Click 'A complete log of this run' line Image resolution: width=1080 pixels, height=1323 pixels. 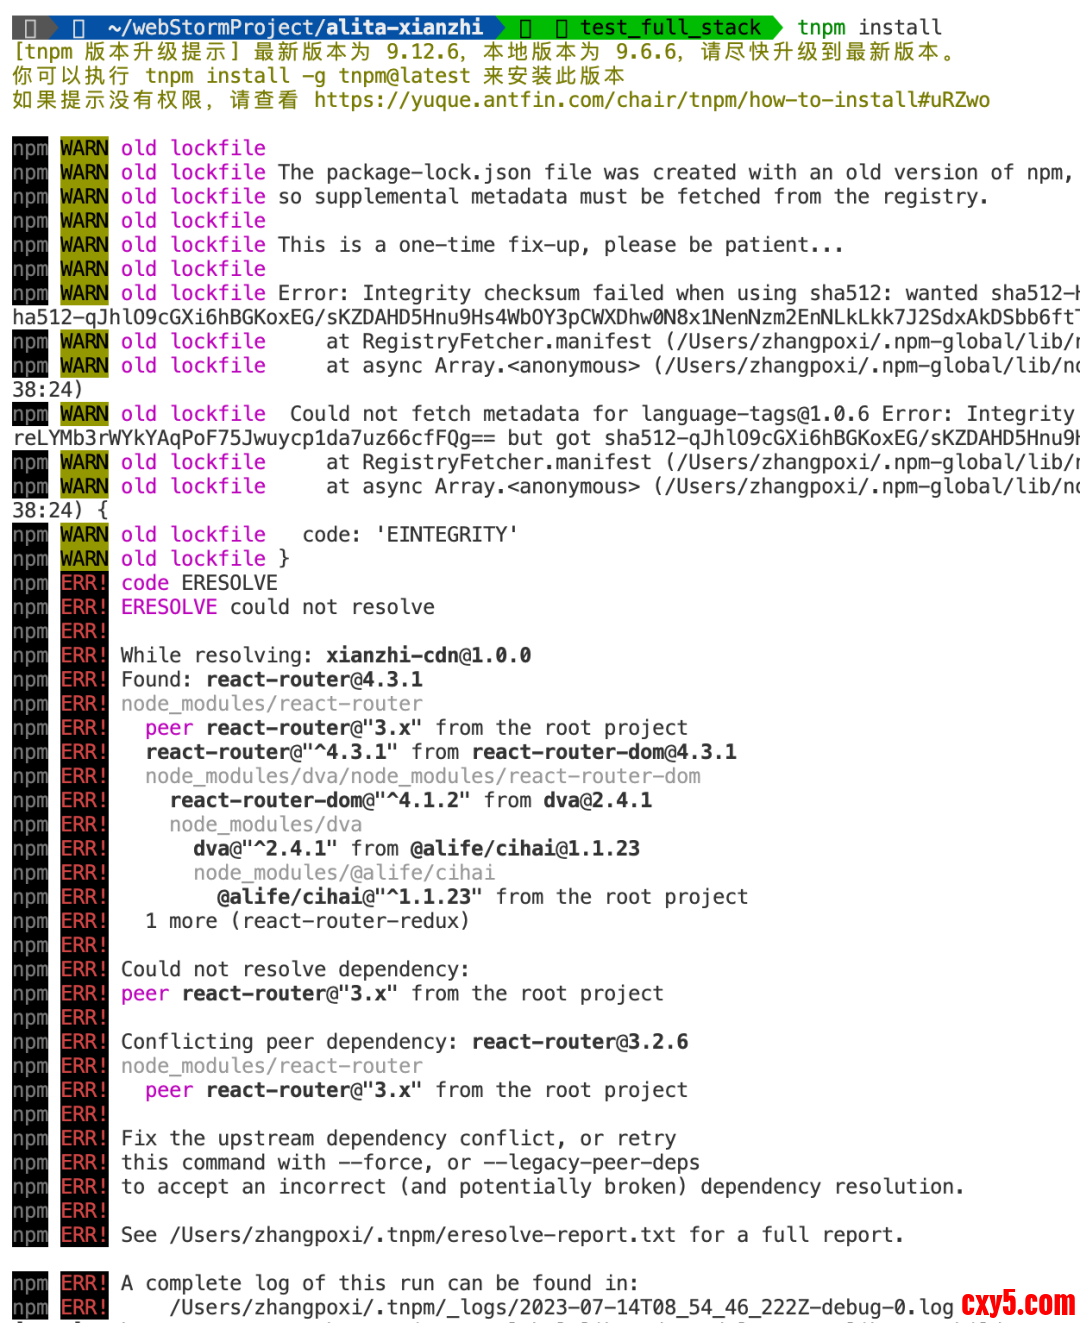pos(380,1284)
